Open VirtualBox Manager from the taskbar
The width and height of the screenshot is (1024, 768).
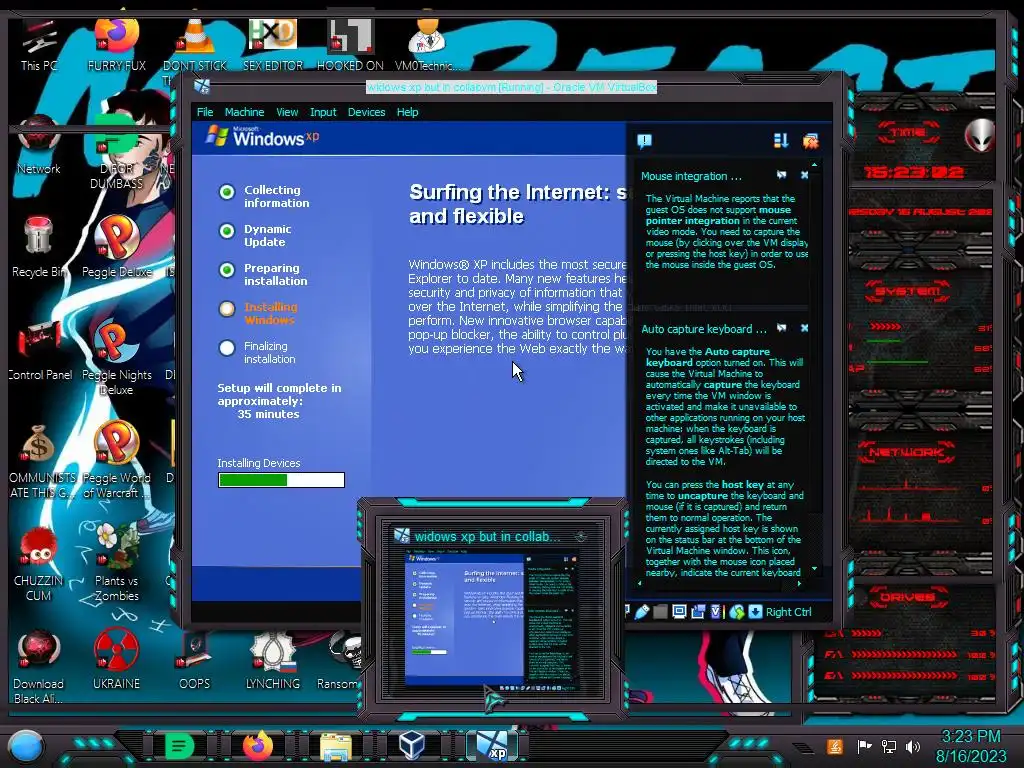tap(412, 745)
